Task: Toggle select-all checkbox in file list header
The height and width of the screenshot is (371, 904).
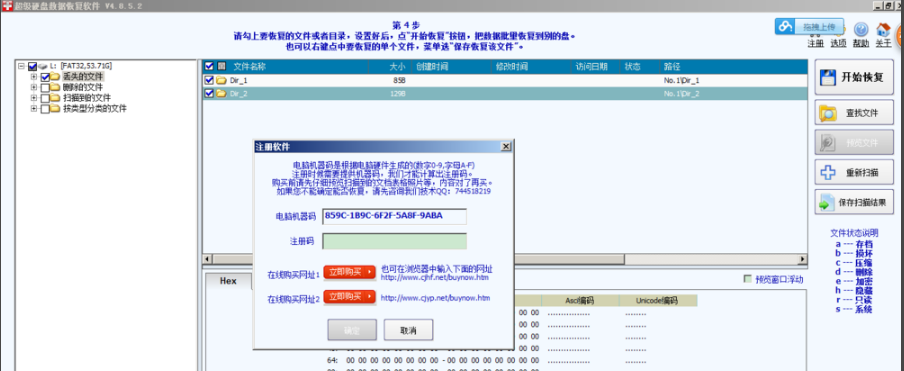Action: [209, 66]
